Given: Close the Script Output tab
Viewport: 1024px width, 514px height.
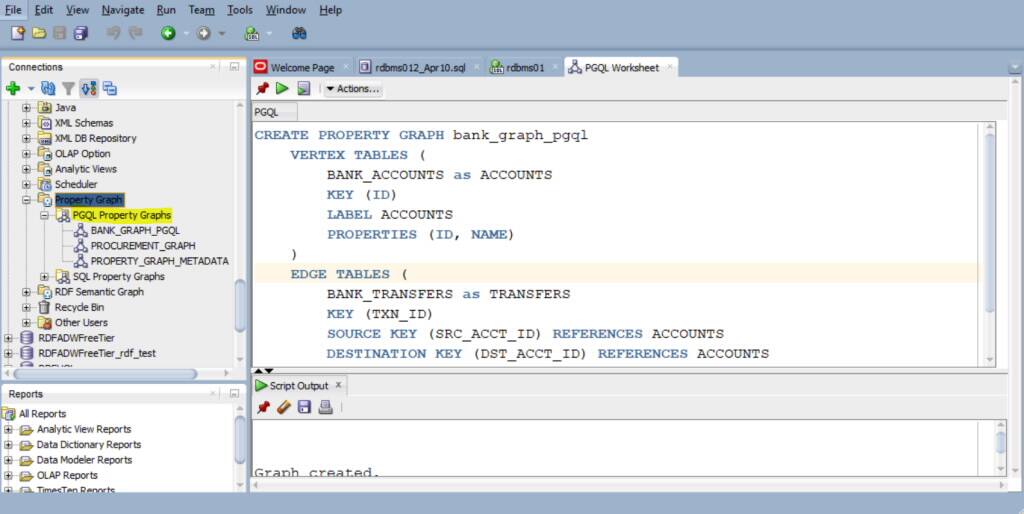Looking at the screenshot, I should click(338, 385).
